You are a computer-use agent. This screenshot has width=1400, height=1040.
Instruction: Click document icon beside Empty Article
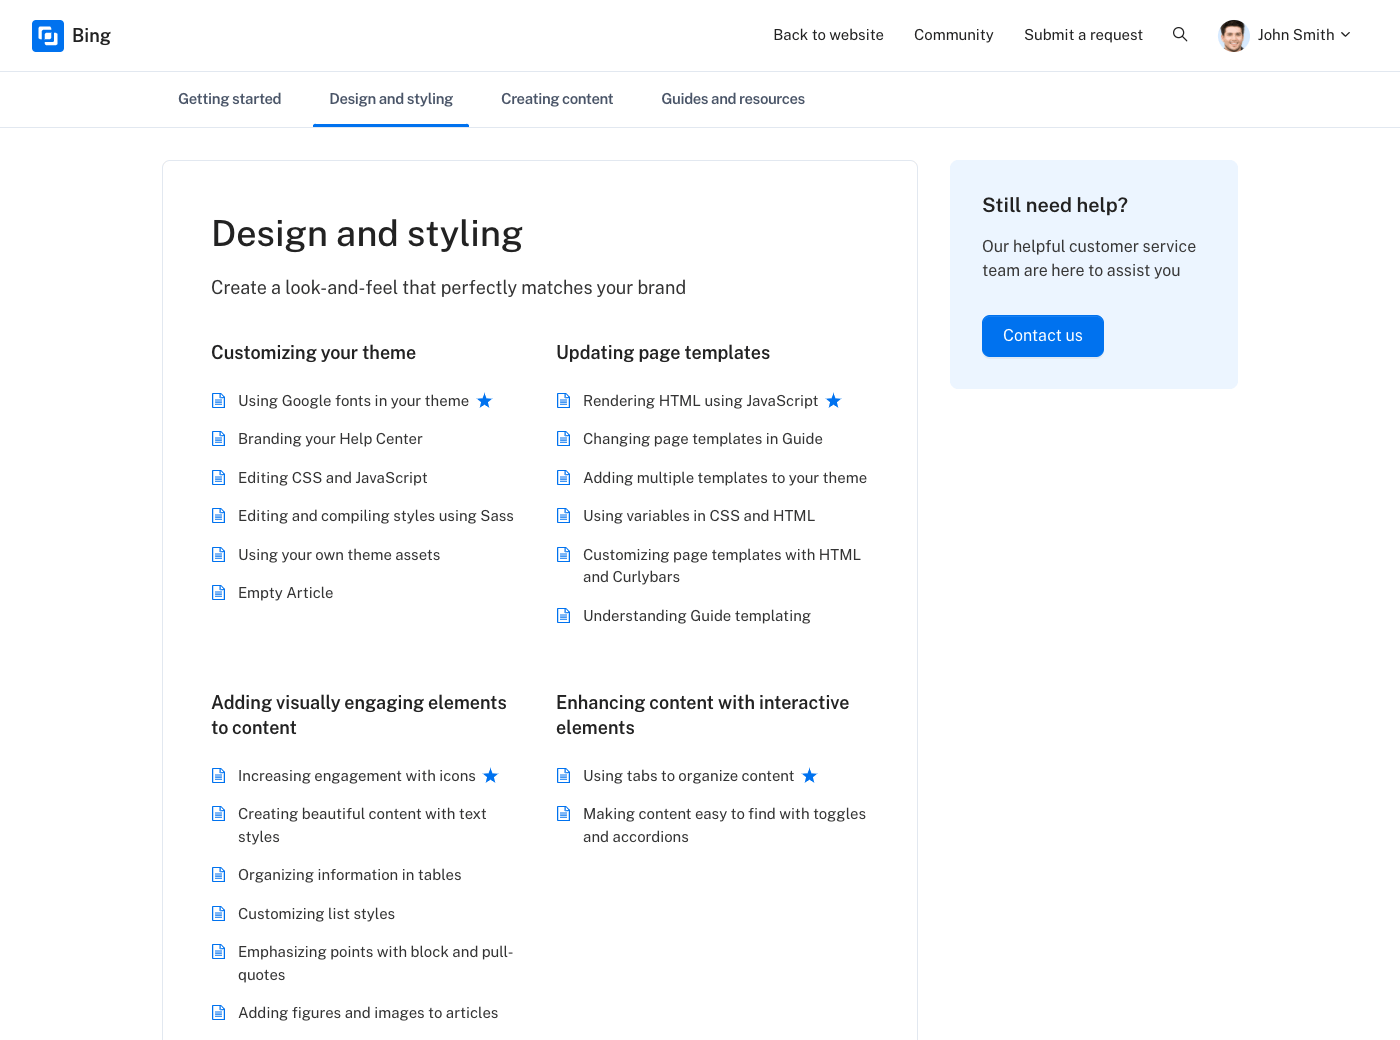tap(219, 593)
